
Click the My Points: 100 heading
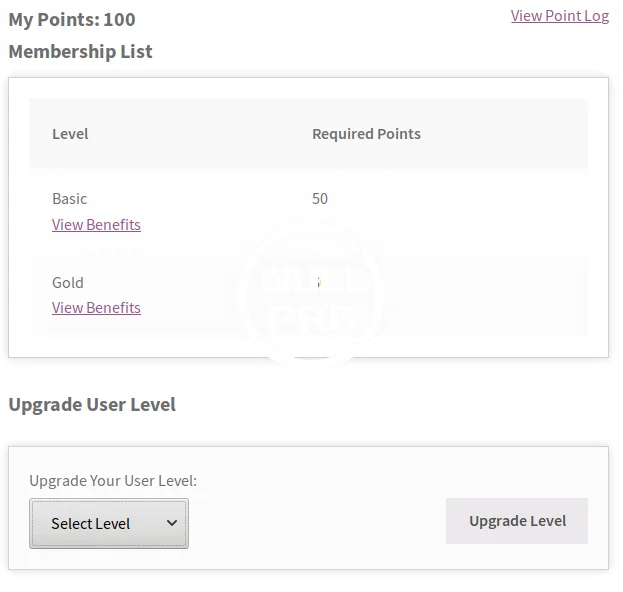(x=72, y=19)
